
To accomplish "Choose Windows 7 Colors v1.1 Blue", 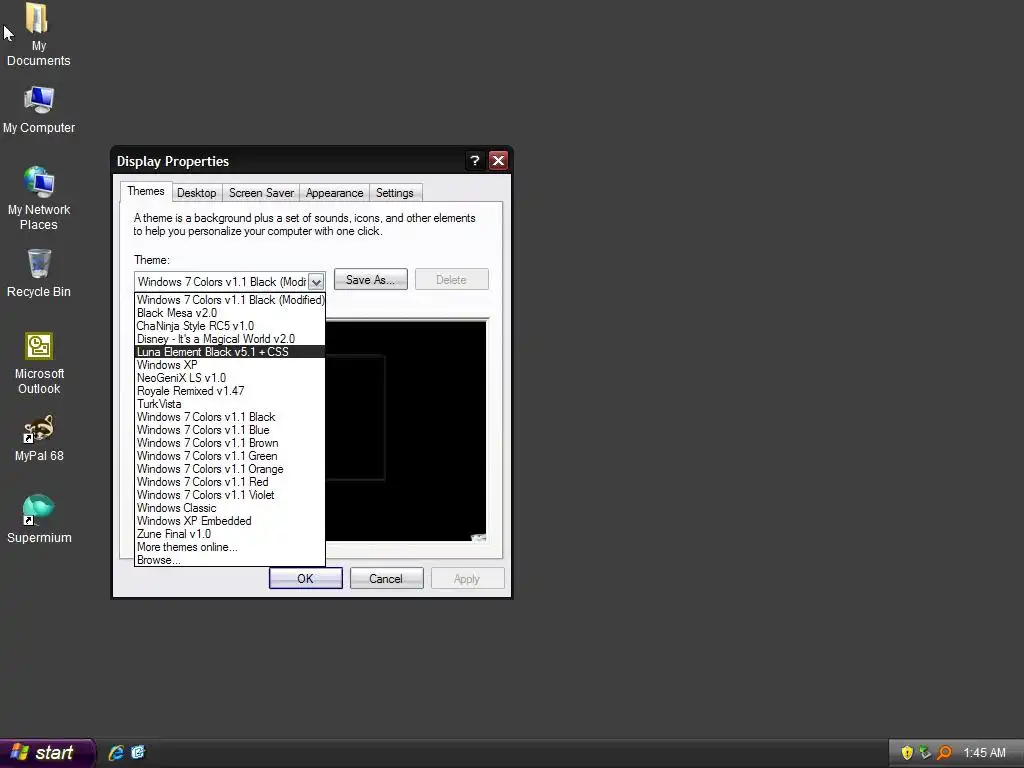I will [x=230, y=430].
